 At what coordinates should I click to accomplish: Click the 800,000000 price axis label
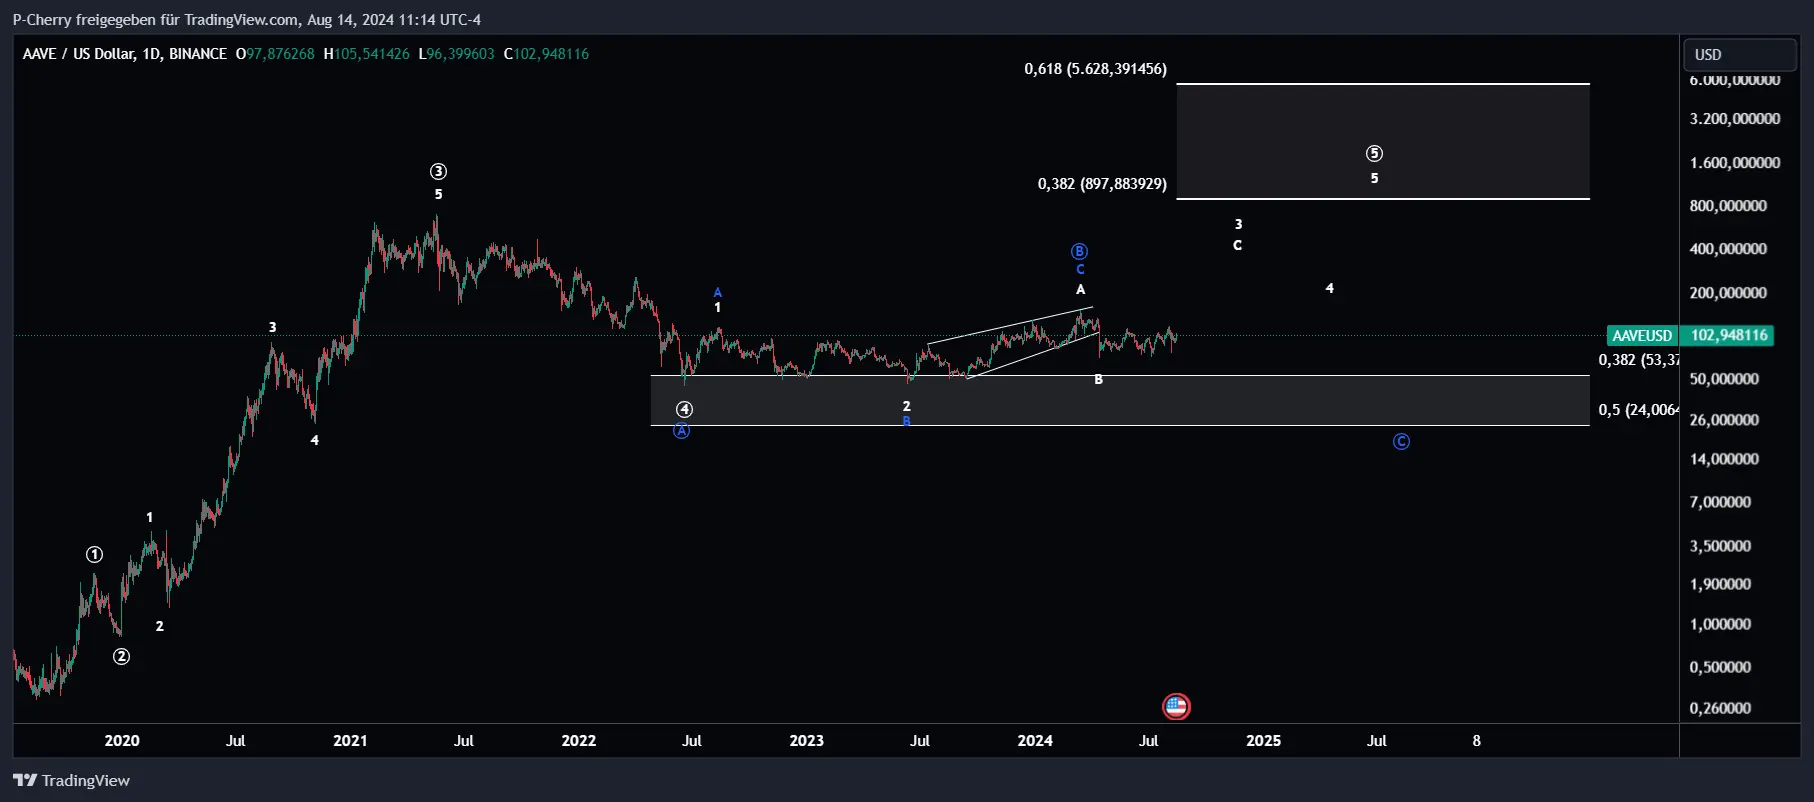(x=1728, y=206)
